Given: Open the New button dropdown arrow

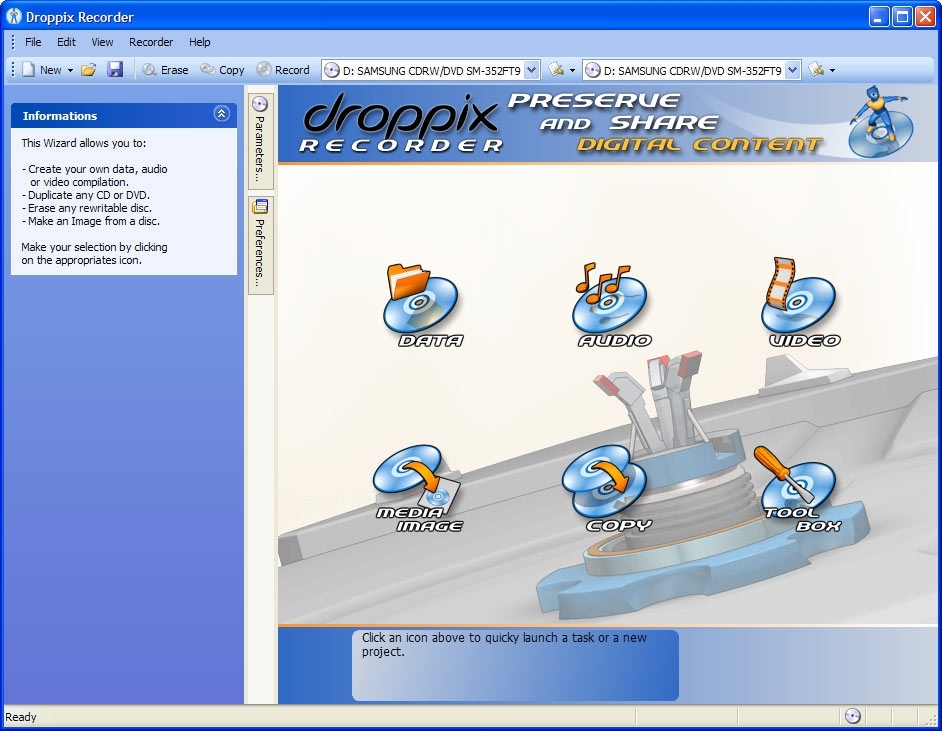Looking at the screenshot, I should 70,70.
